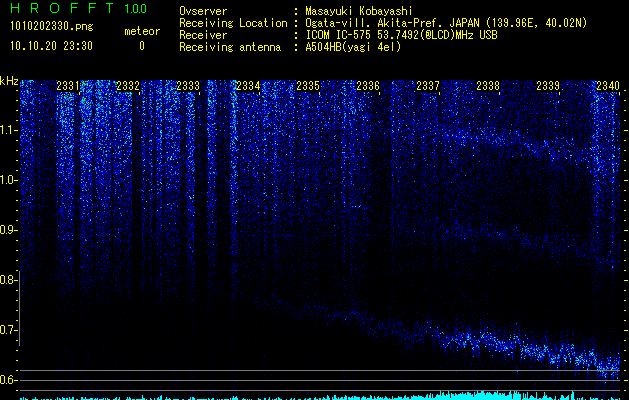Click the 1.1 kHz axis label
The image size is (629, 400).
[x=9, y=130]
